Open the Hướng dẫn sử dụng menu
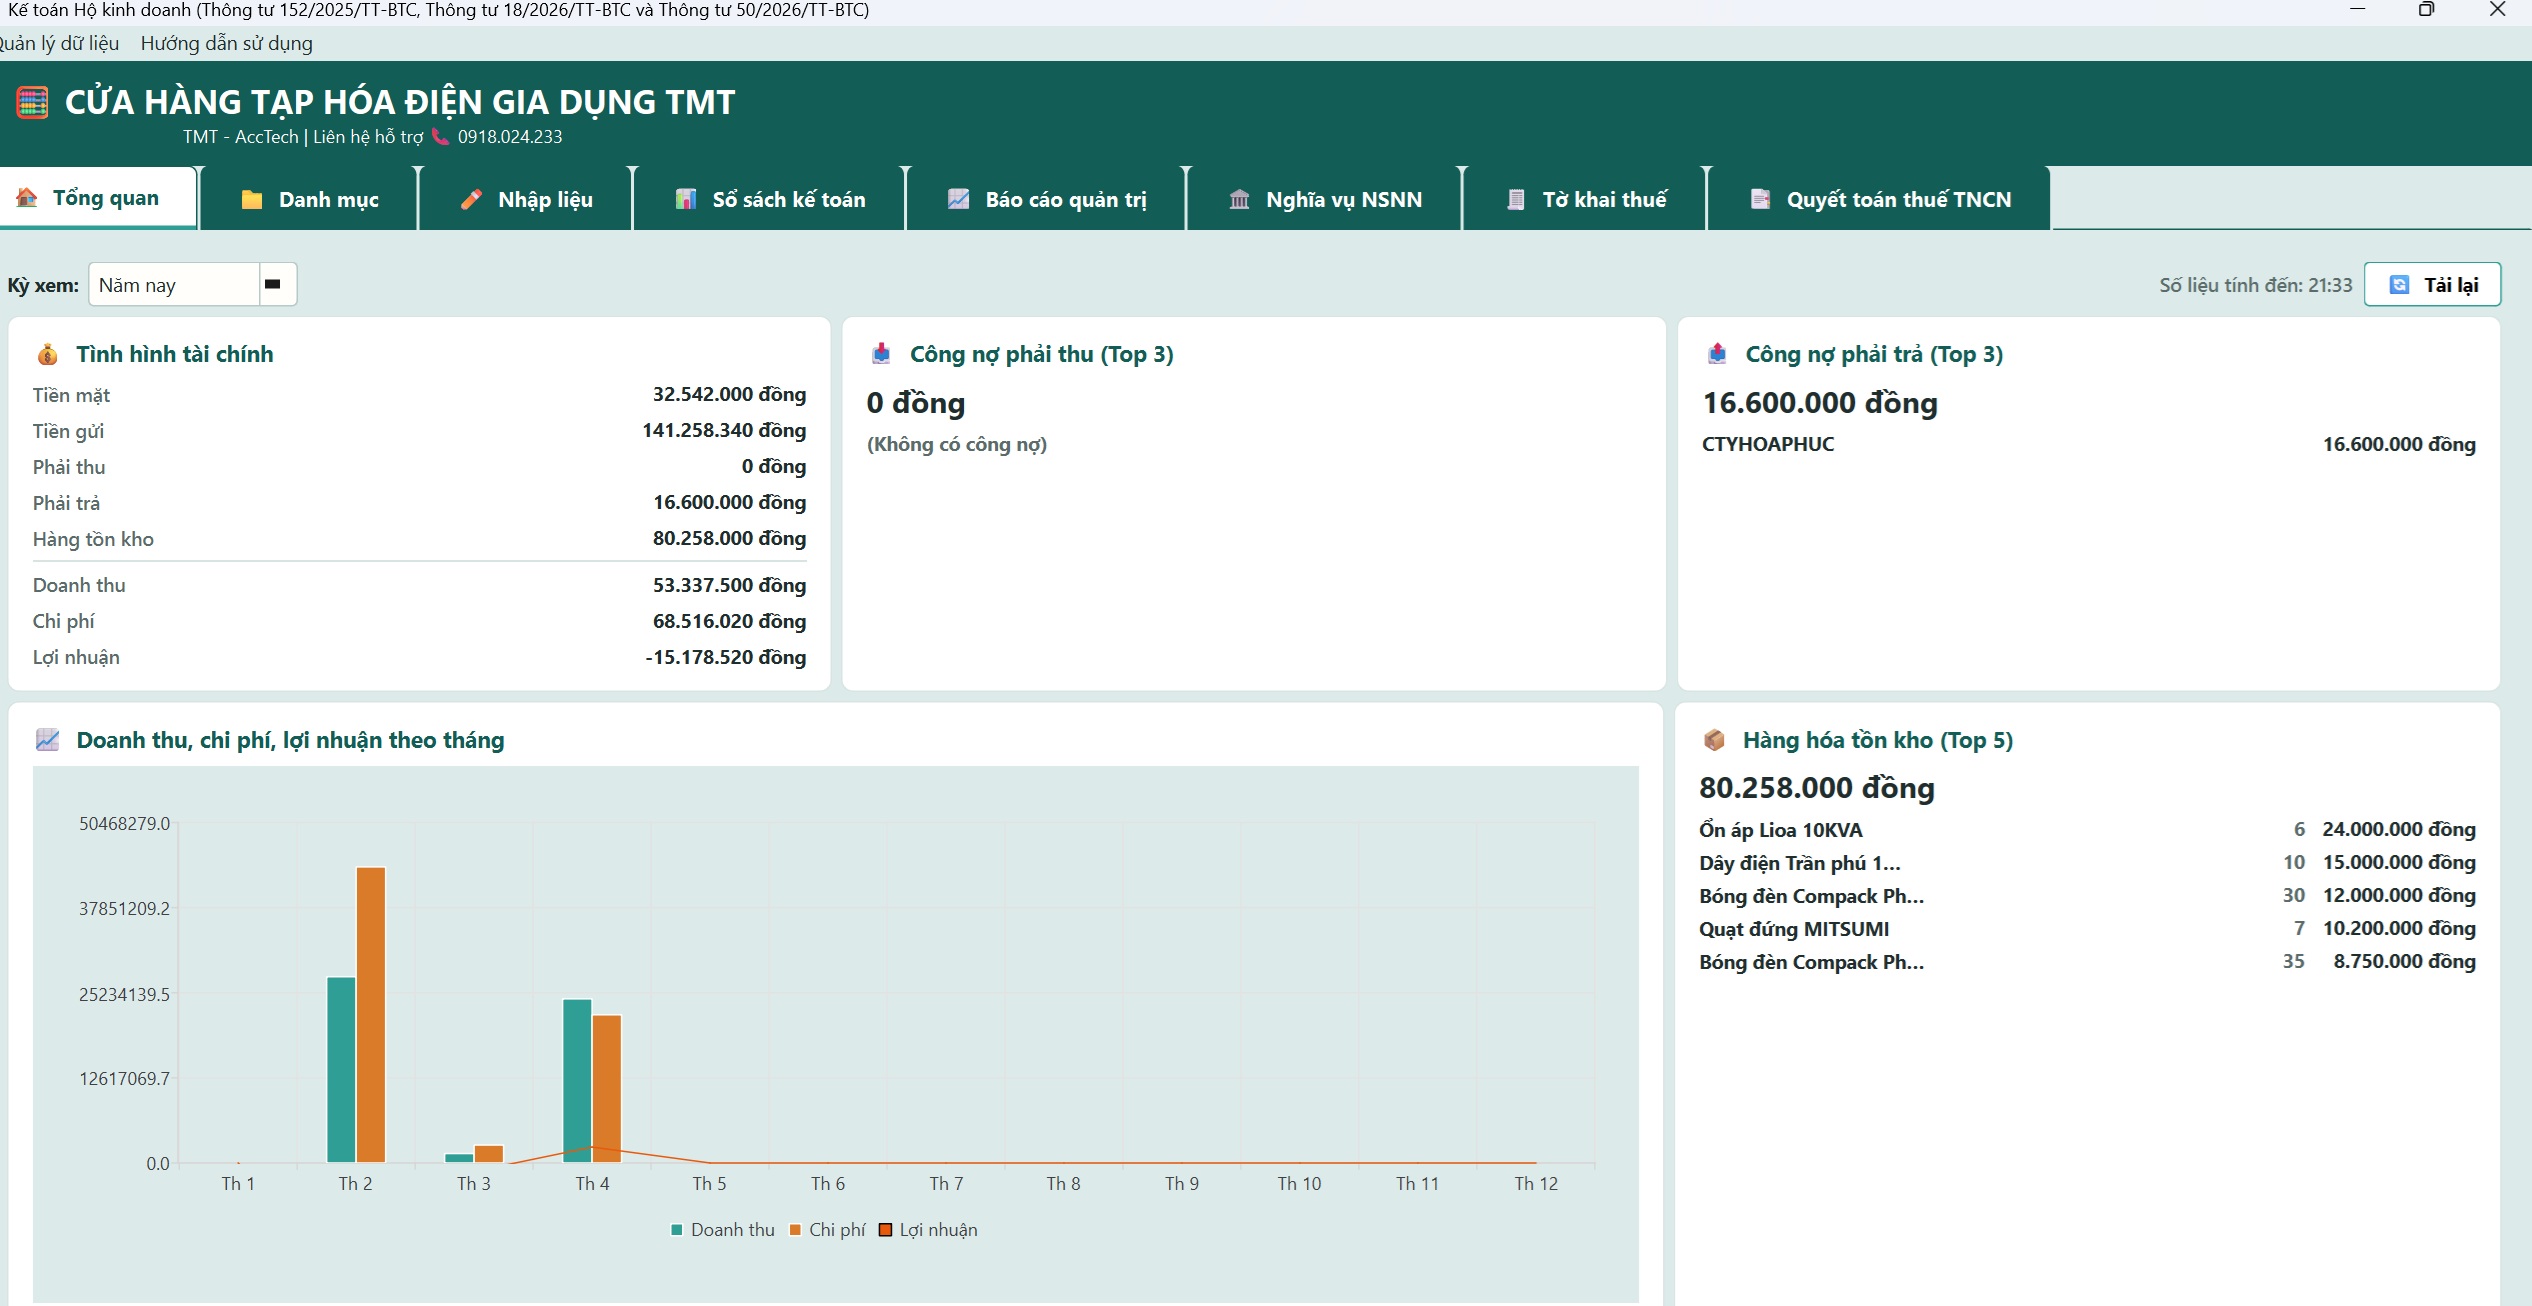The width and height of the screenshot is (2532, 1306). 226,43
